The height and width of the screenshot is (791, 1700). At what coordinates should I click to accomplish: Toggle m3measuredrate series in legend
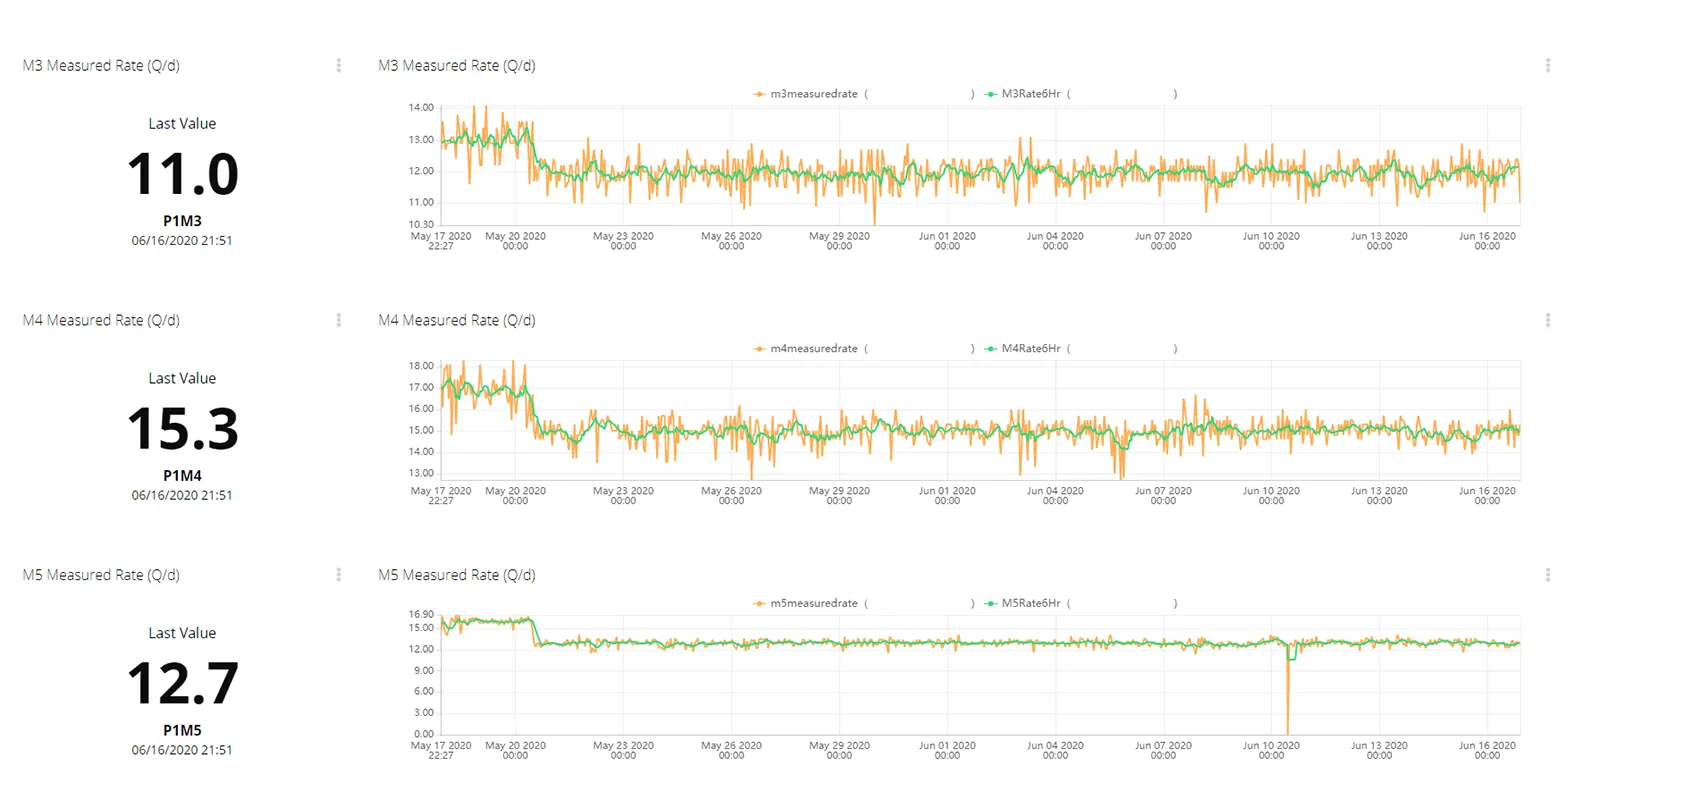(811, 94)
